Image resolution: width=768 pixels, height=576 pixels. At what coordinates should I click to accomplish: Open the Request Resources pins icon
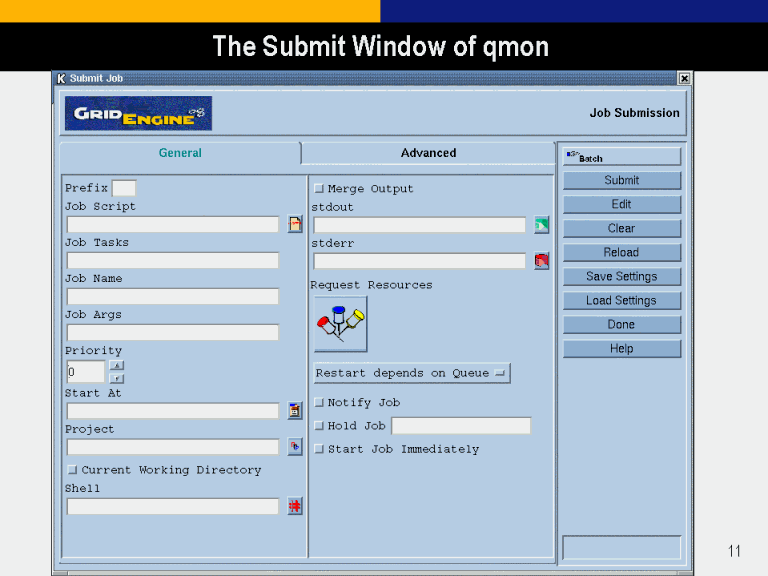340,324
